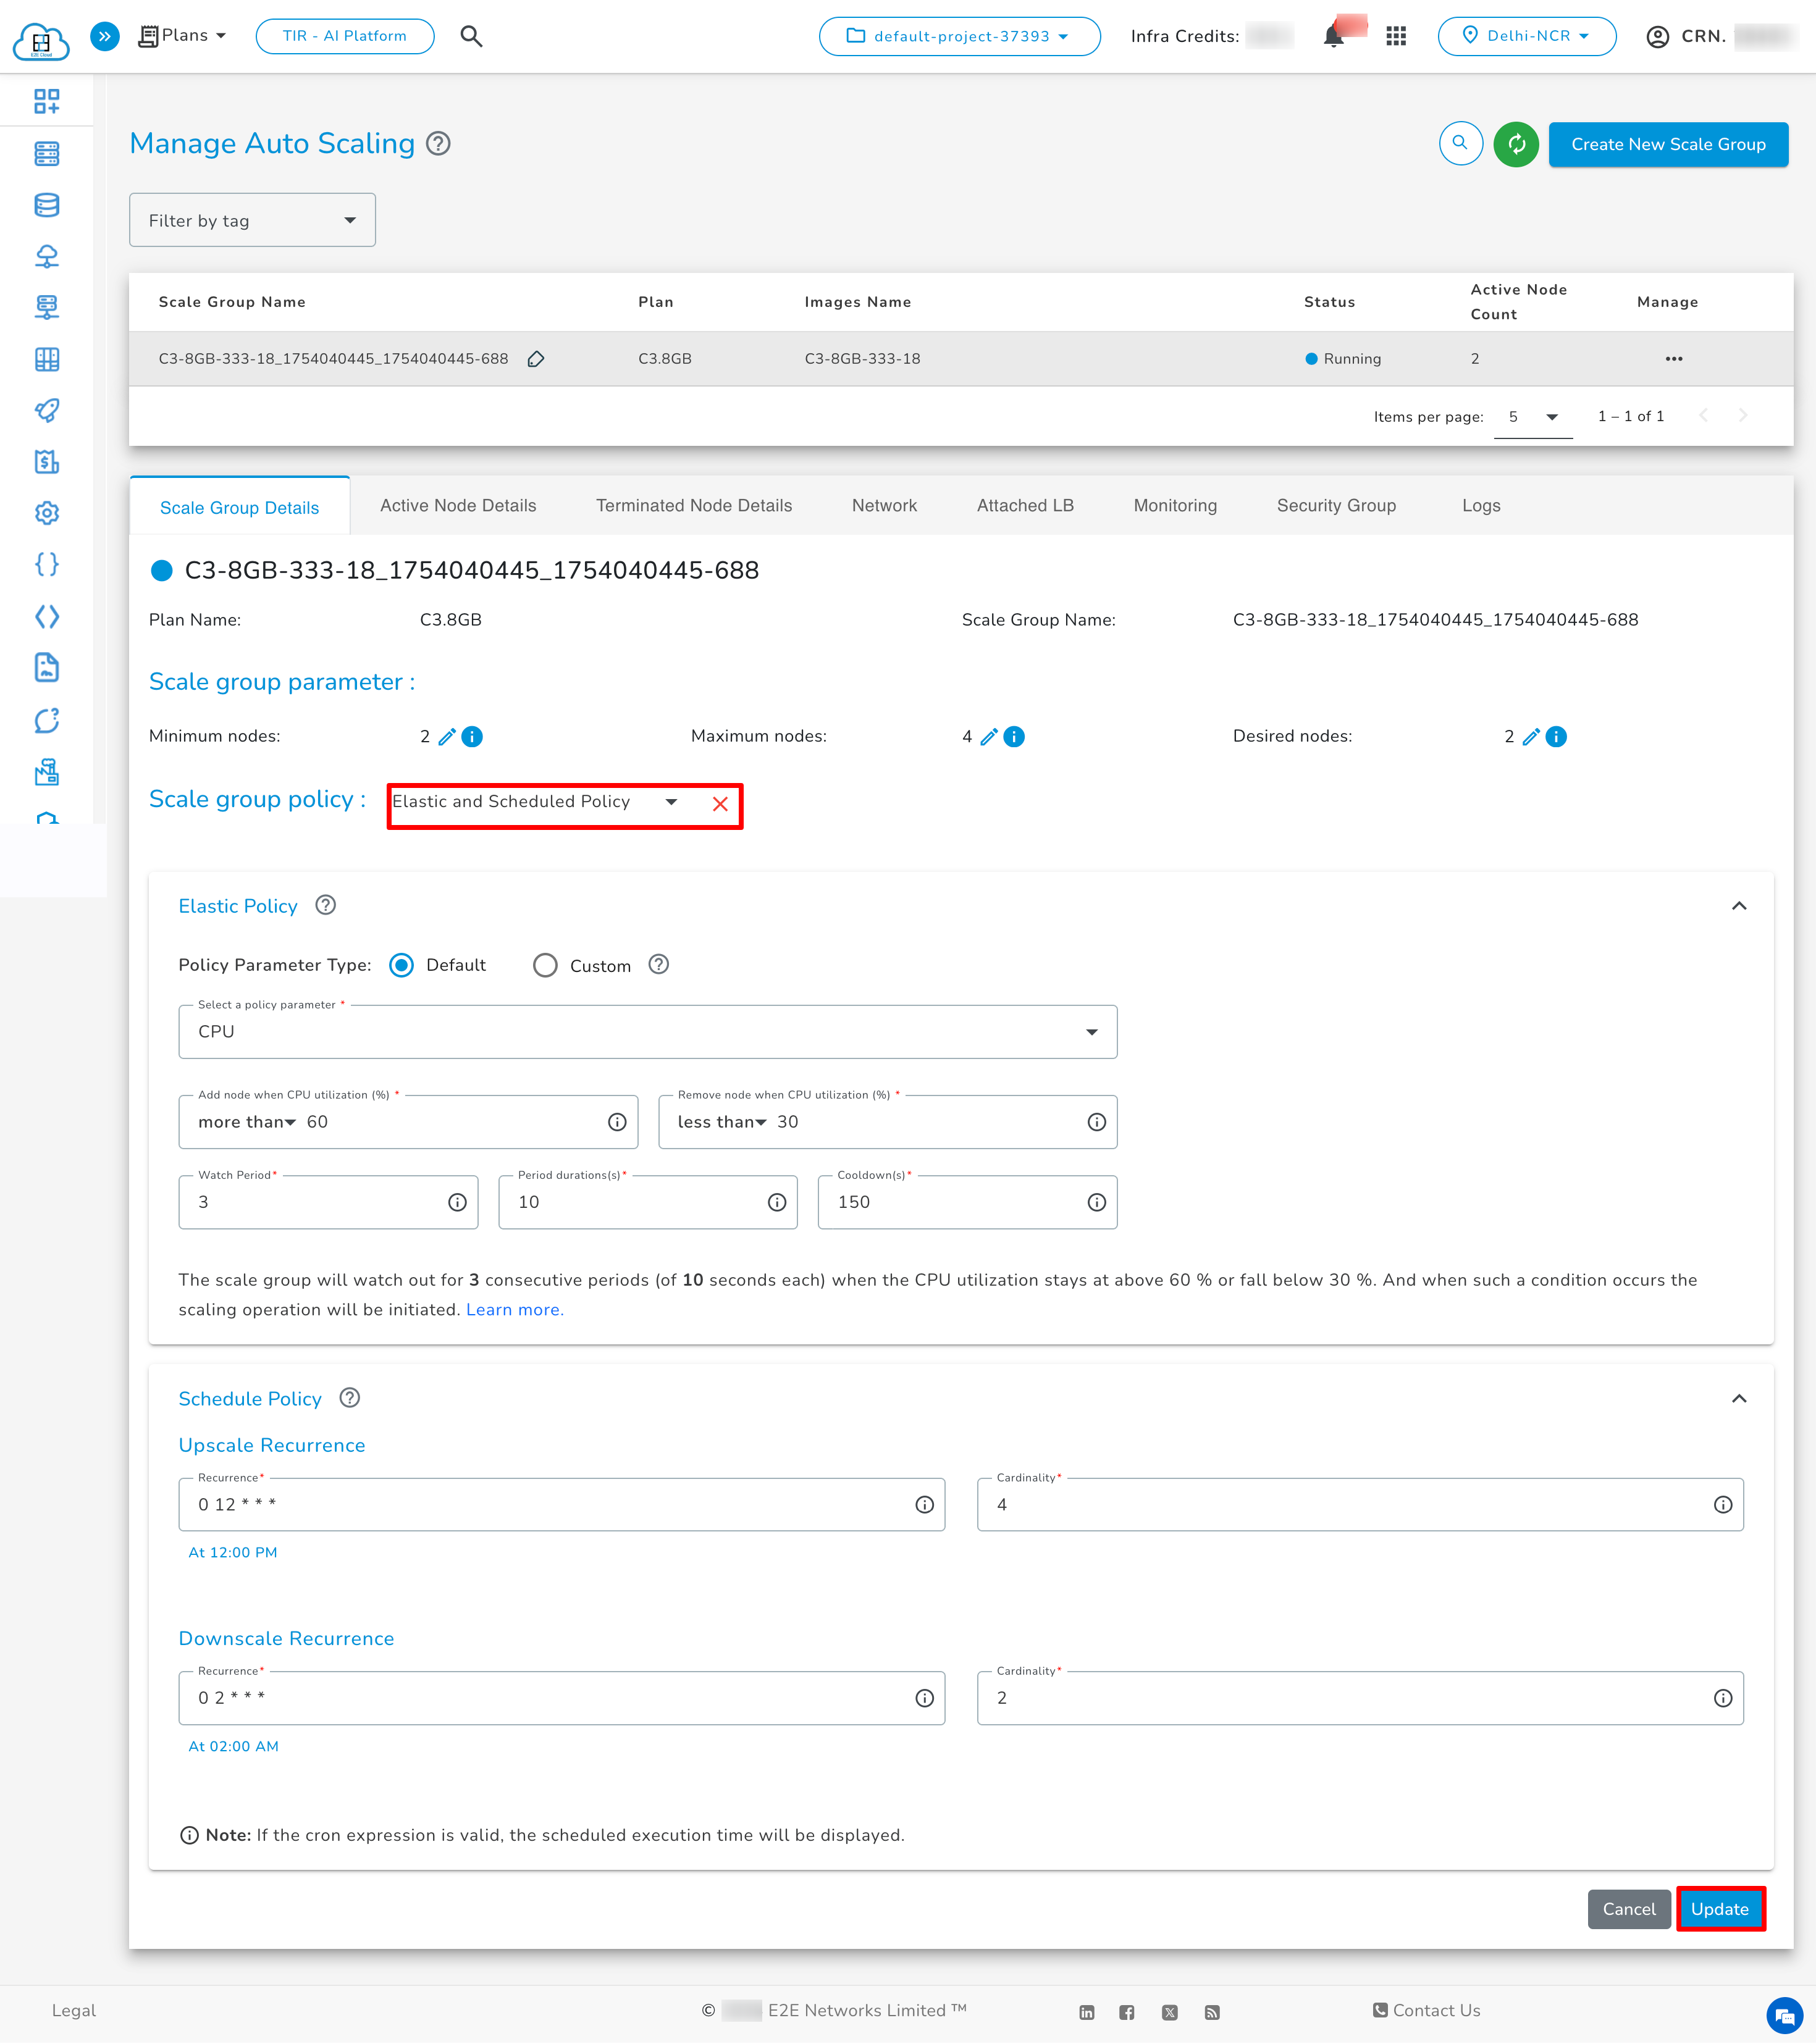Edit the scale group name with the pencil icon
Viewport: 1816px width, 2044px height.
[536, 359]
